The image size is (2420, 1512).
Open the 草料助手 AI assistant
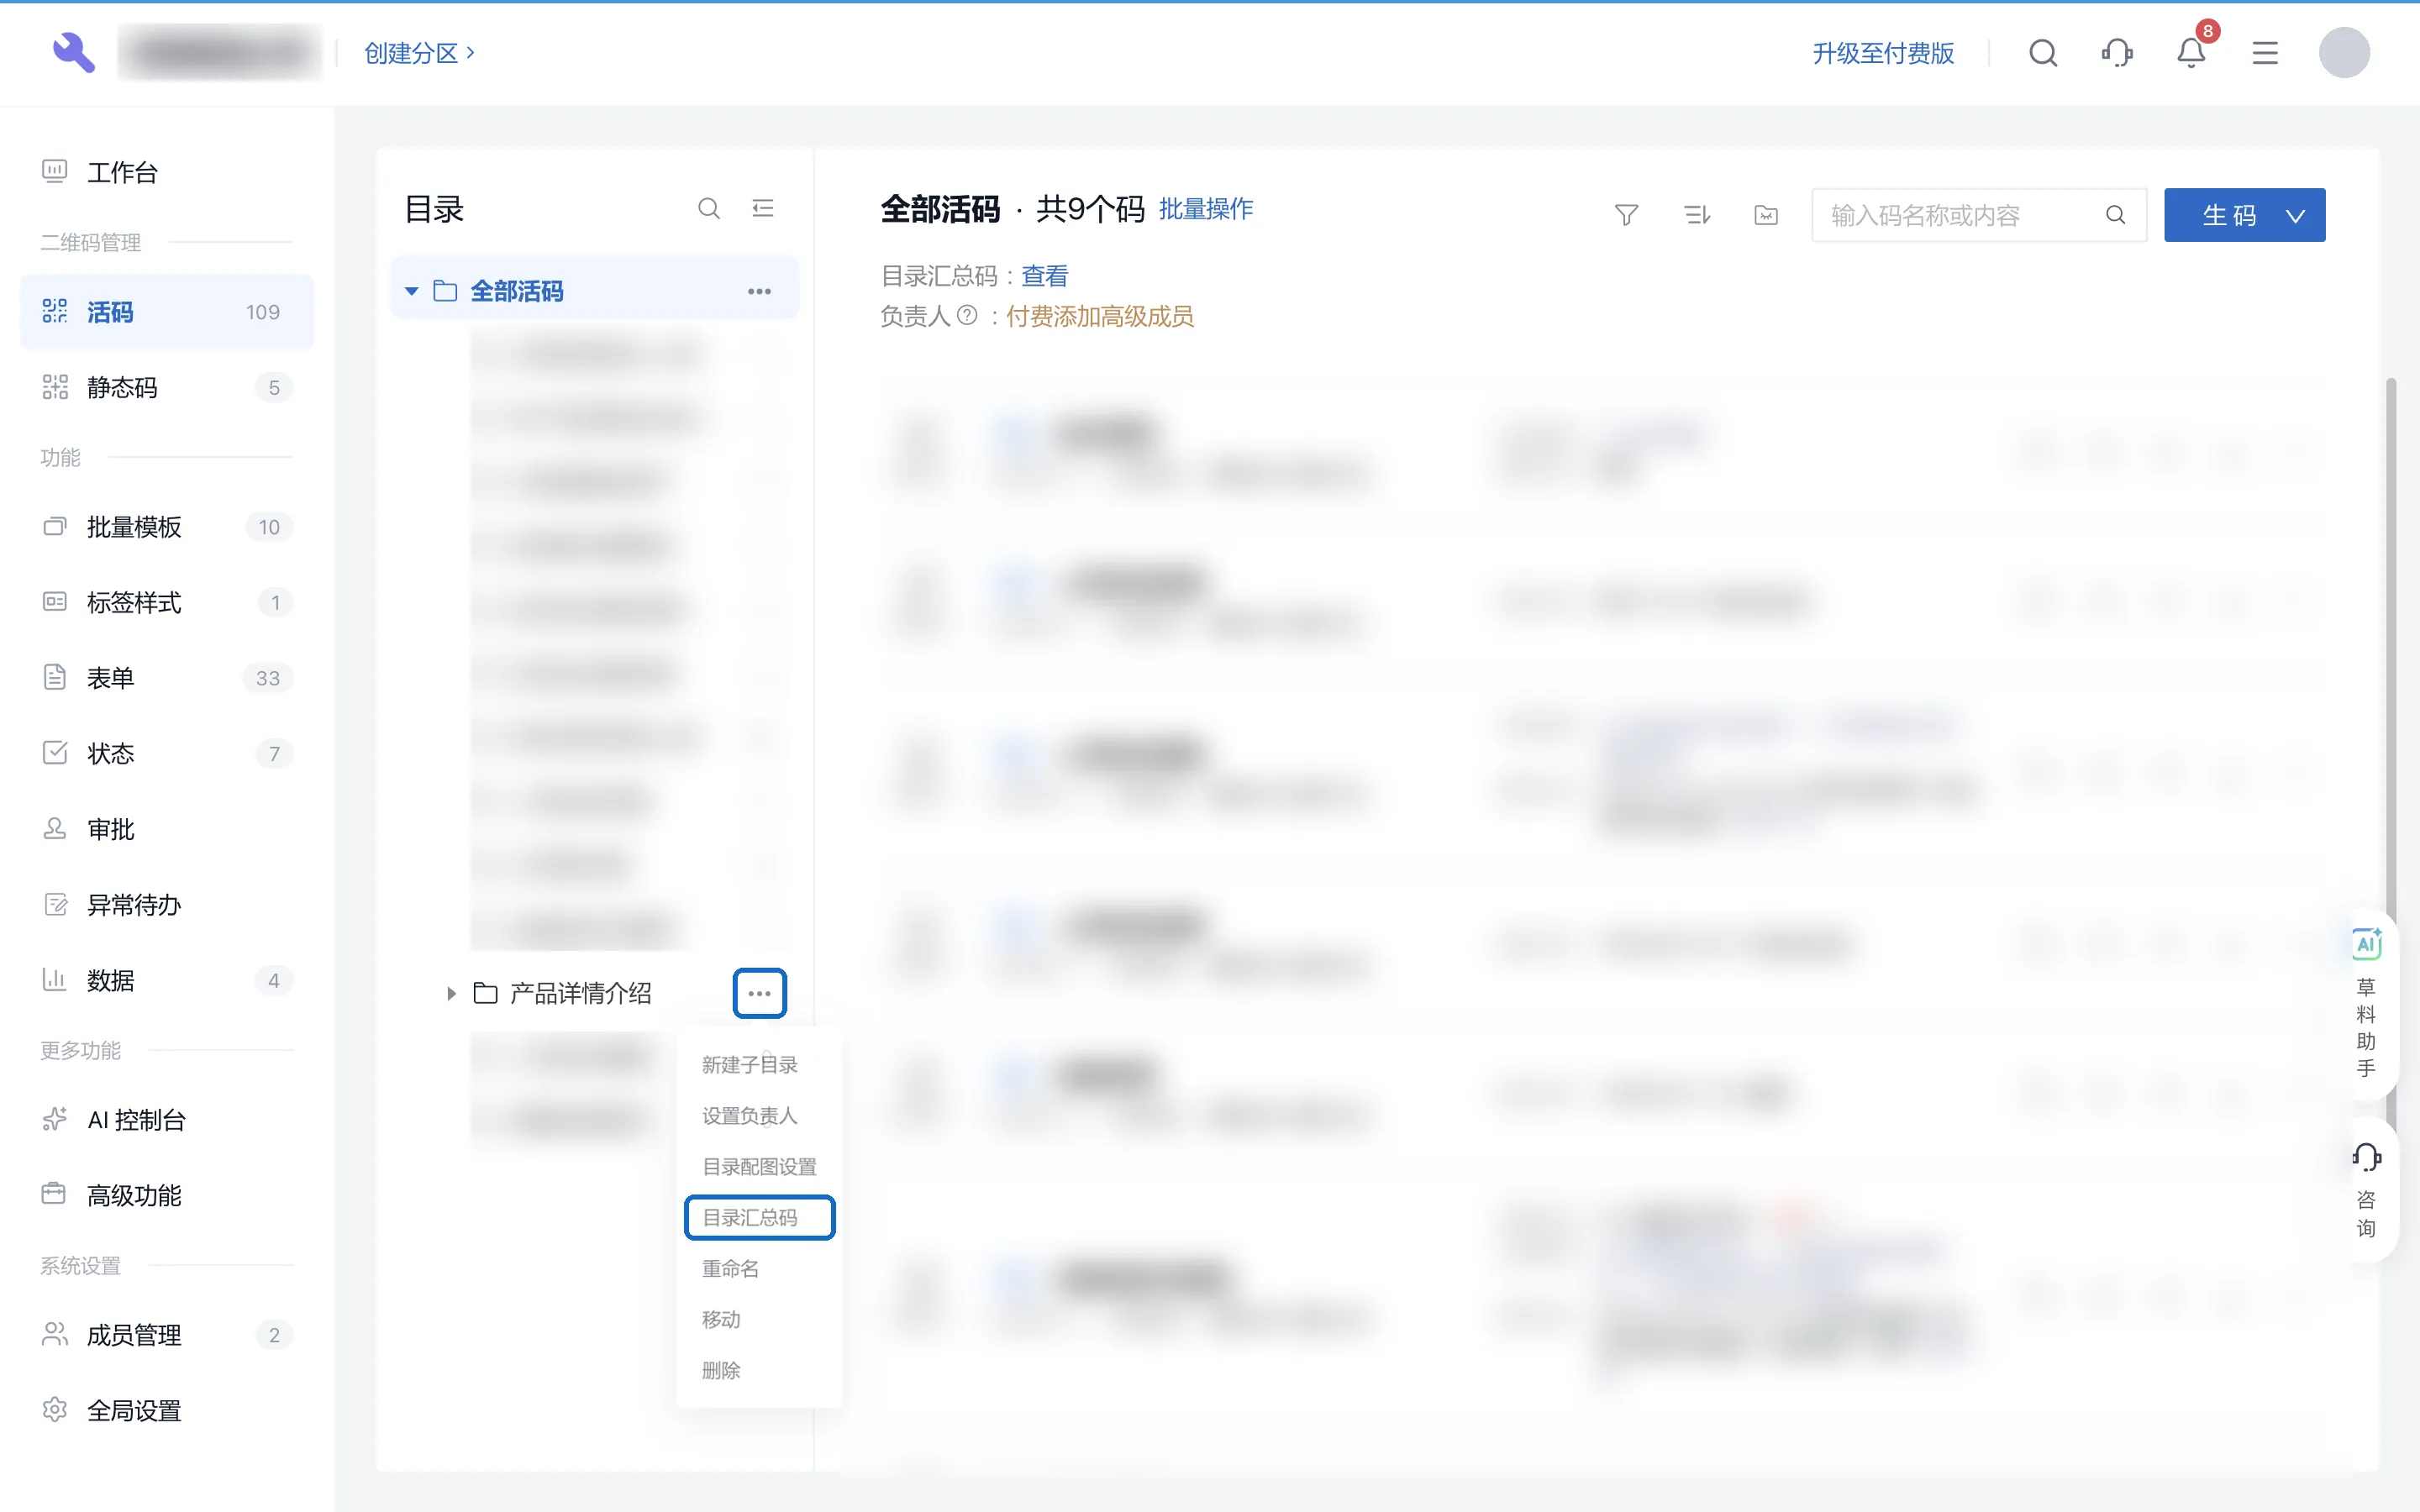tap(2366, 1003)
